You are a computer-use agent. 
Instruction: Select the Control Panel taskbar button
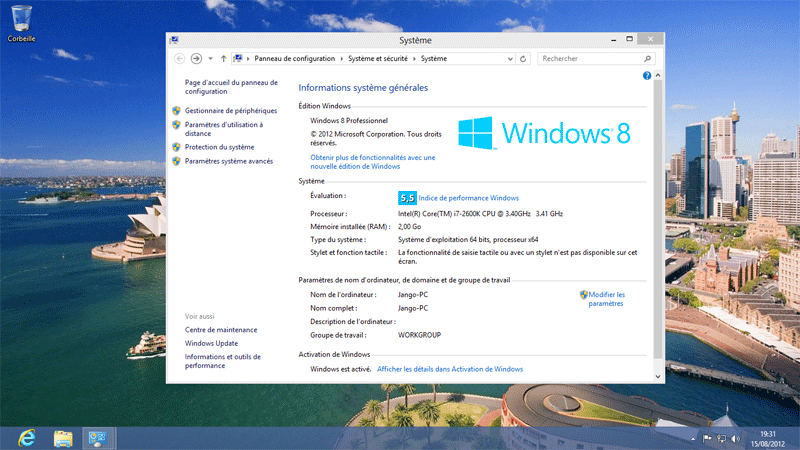point(97,438)
